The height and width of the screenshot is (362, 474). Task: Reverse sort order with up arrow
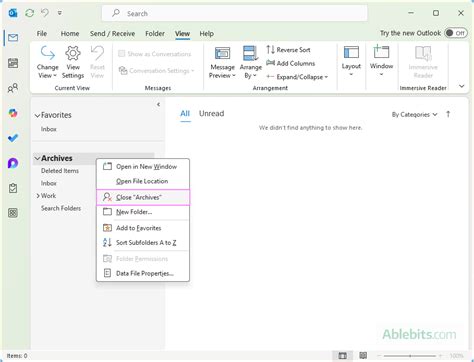[x=448, y=114]
